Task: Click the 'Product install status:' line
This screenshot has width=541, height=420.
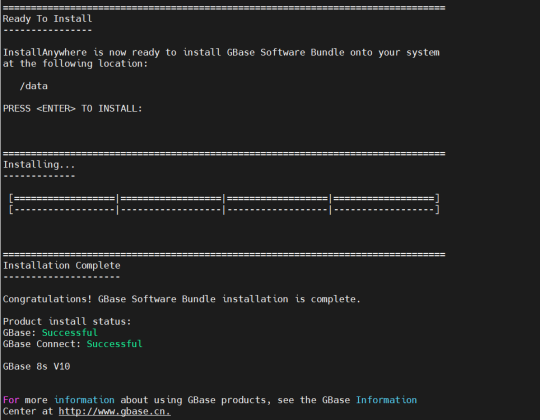Action: 67,321
